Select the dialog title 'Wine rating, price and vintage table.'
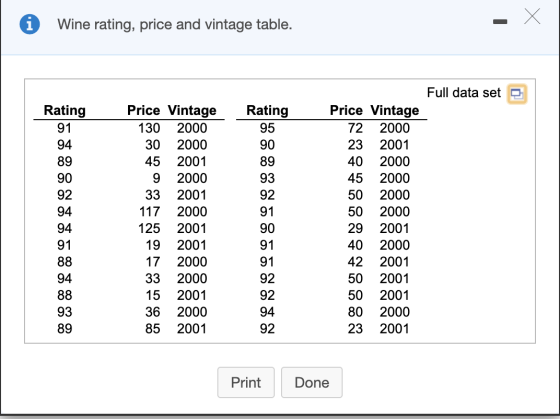 tap(175, 25)
